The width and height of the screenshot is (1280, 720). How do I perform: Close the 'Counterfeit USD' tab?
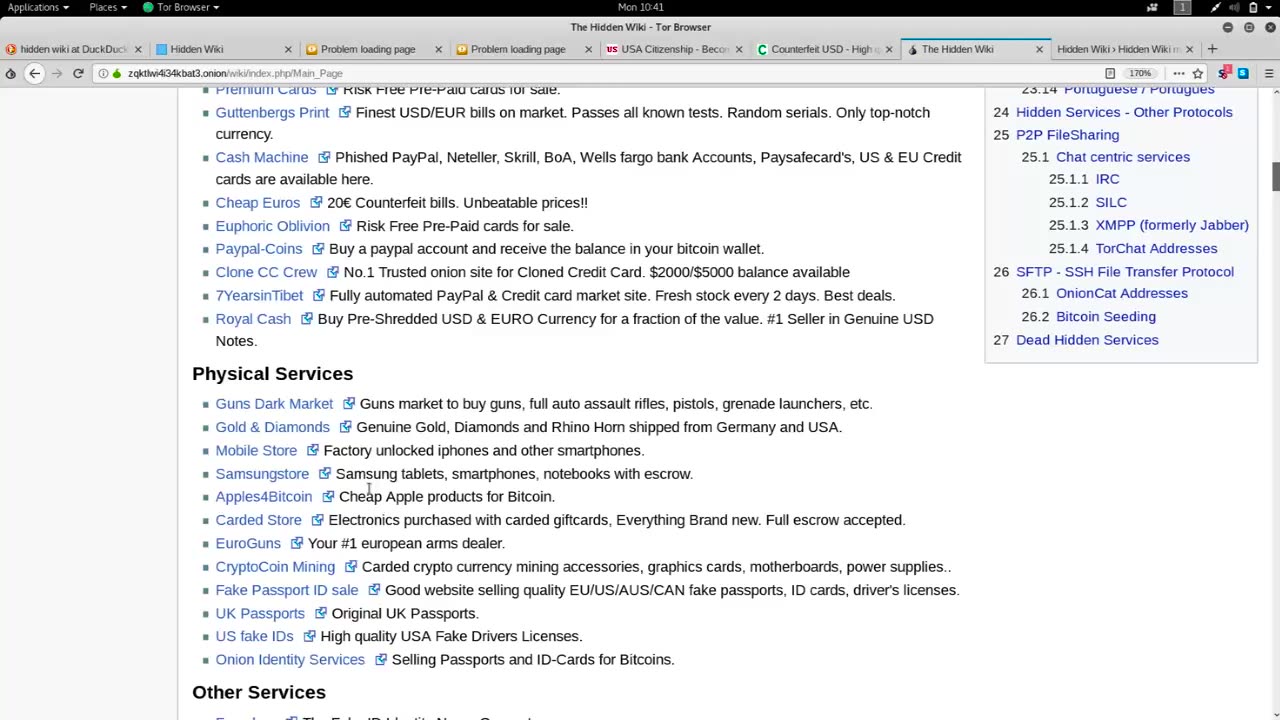point(889,49)
